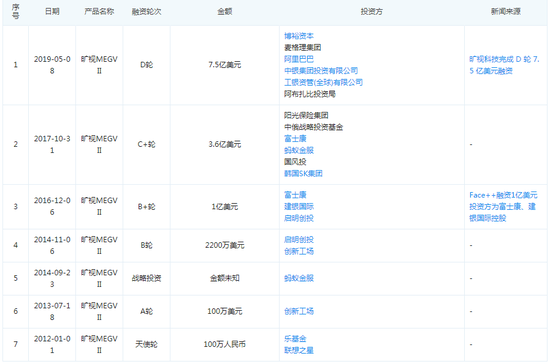Viewport: 550px width, 364px height.
Task: Open 启明创投 link in the B轮 row
Action: click(299, 240)
